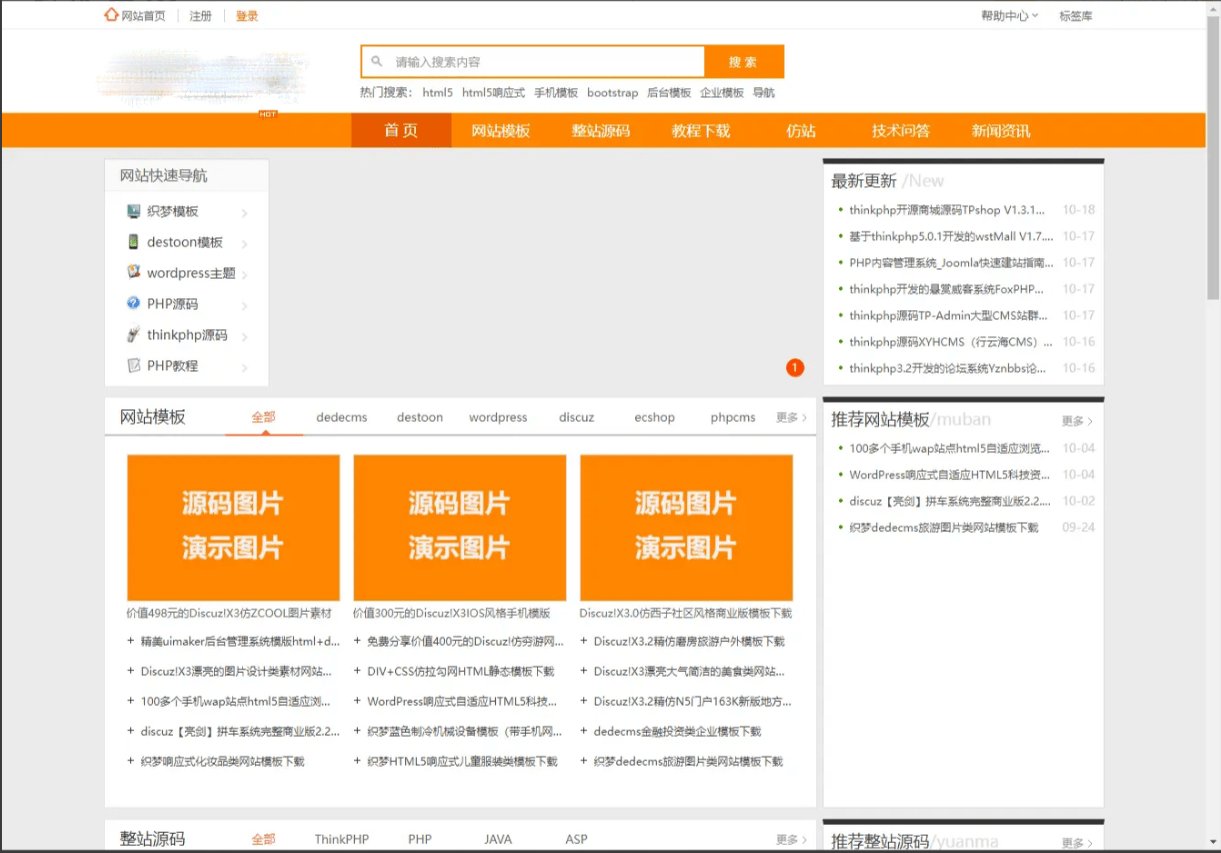Click the orange 搜索 button
1221x853 pixels.
pos(744,62)
